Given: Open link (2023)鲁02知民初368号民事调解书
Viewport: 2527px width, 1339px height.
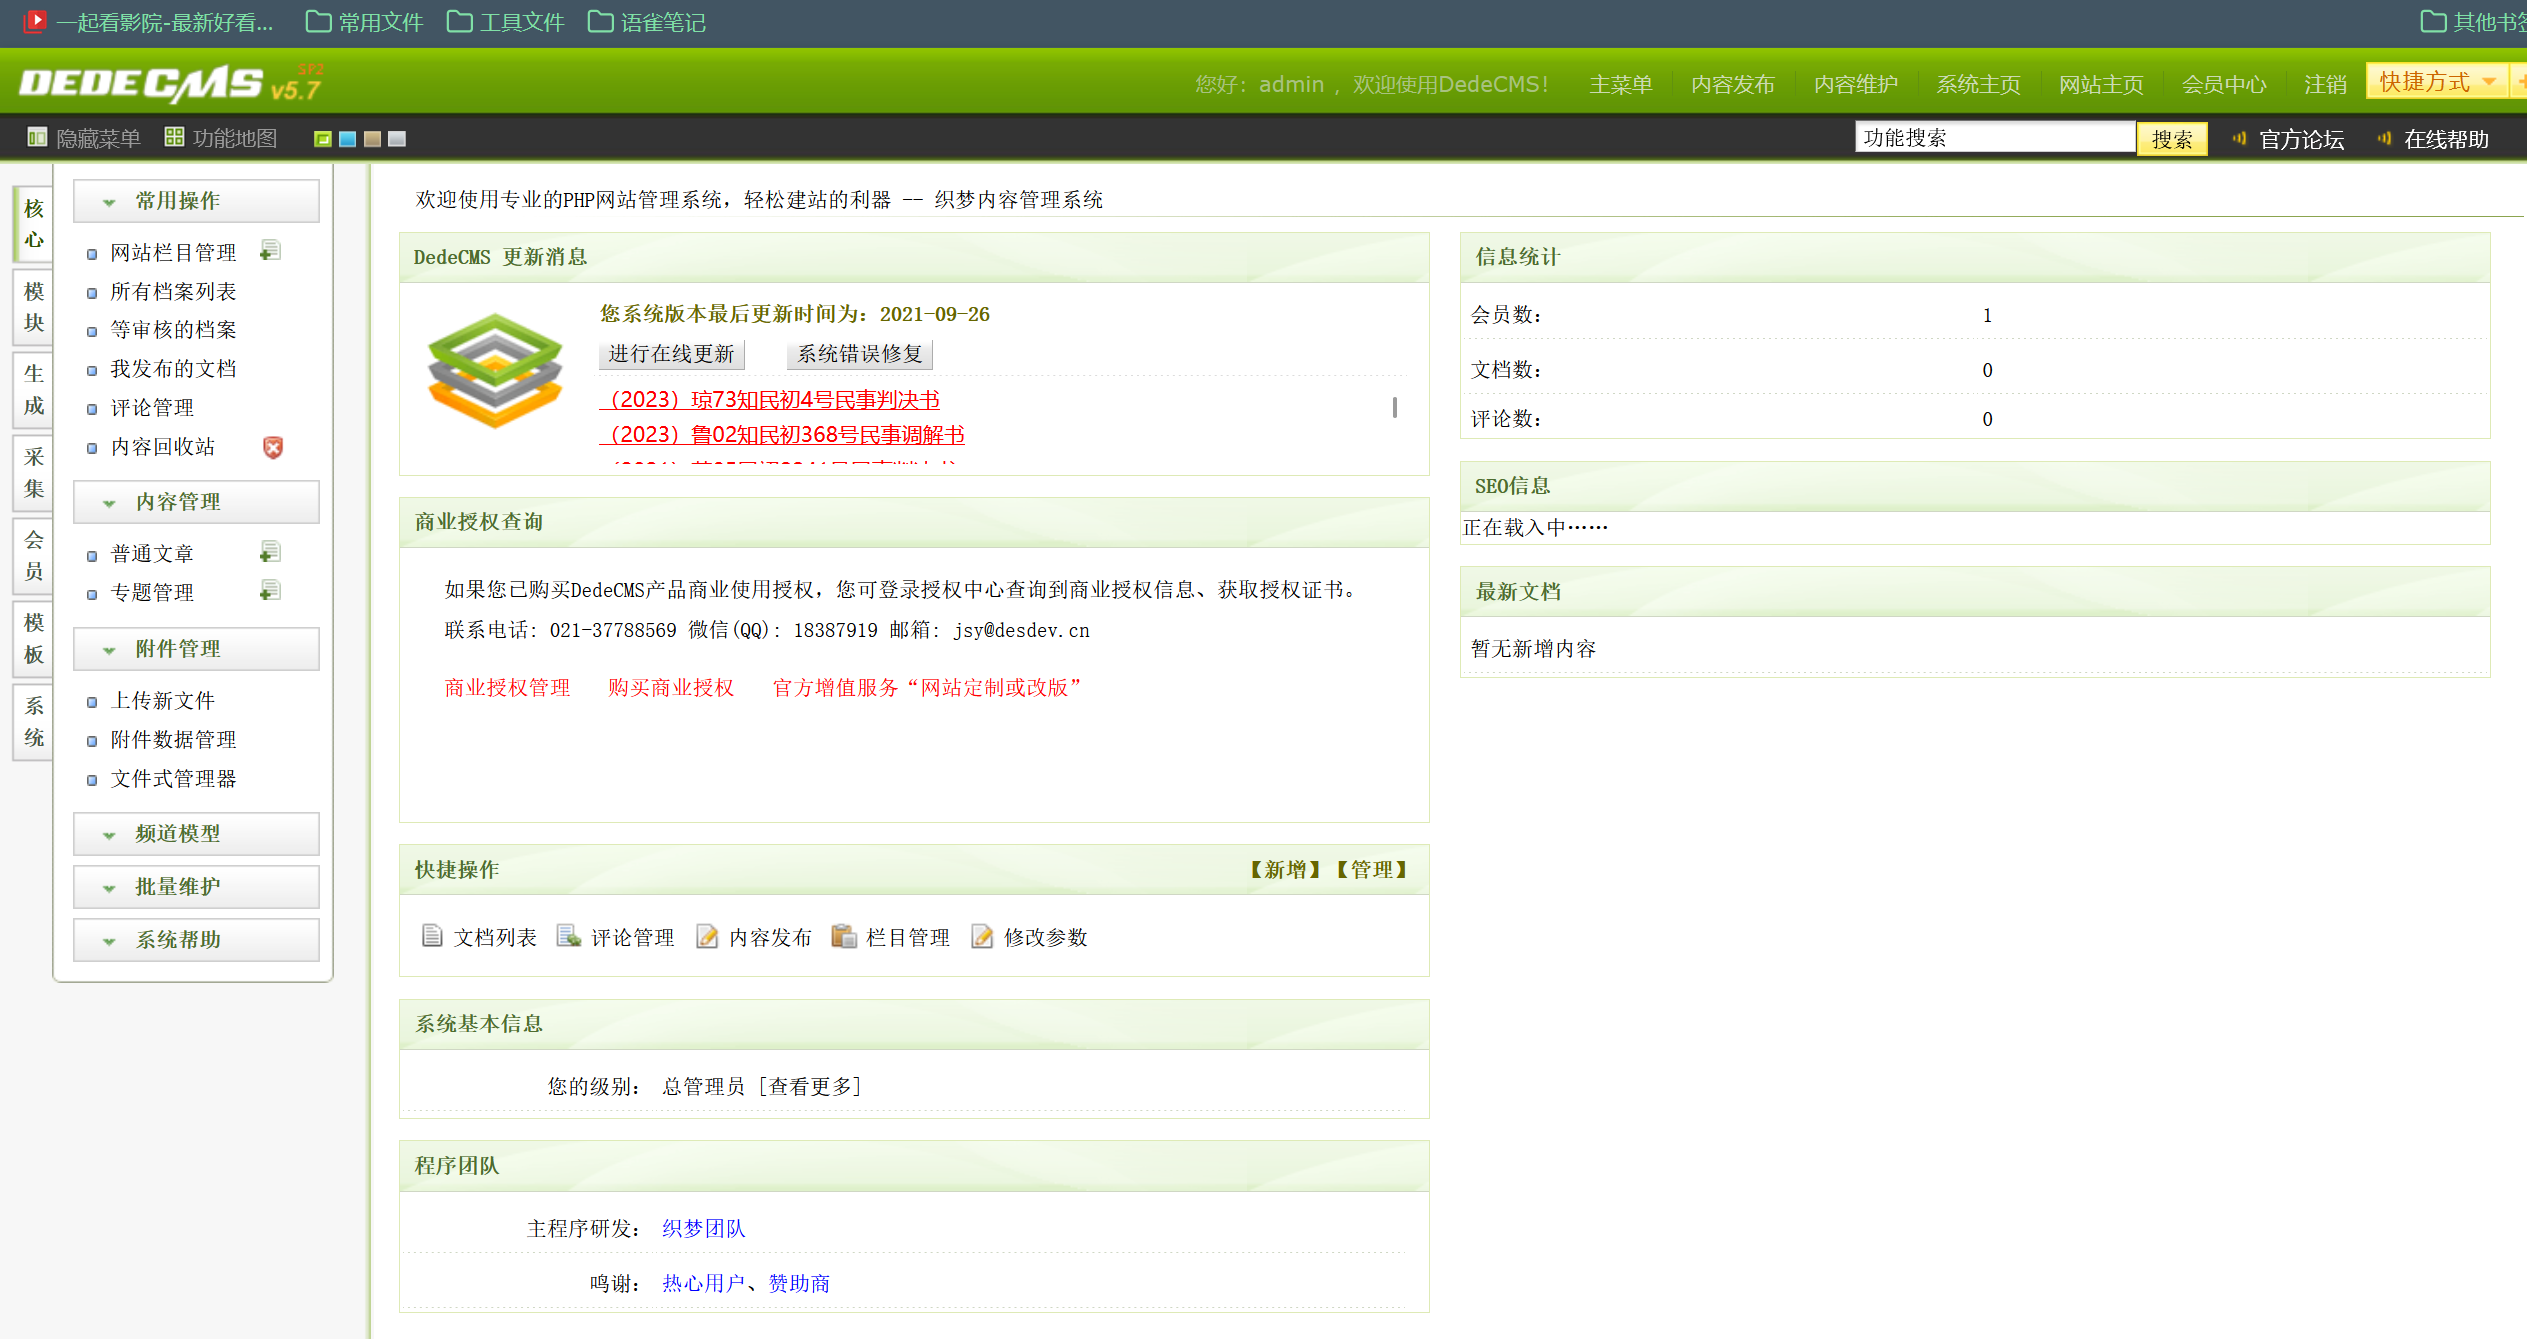Looking at the screenshot, I should [x=782, y=435].
